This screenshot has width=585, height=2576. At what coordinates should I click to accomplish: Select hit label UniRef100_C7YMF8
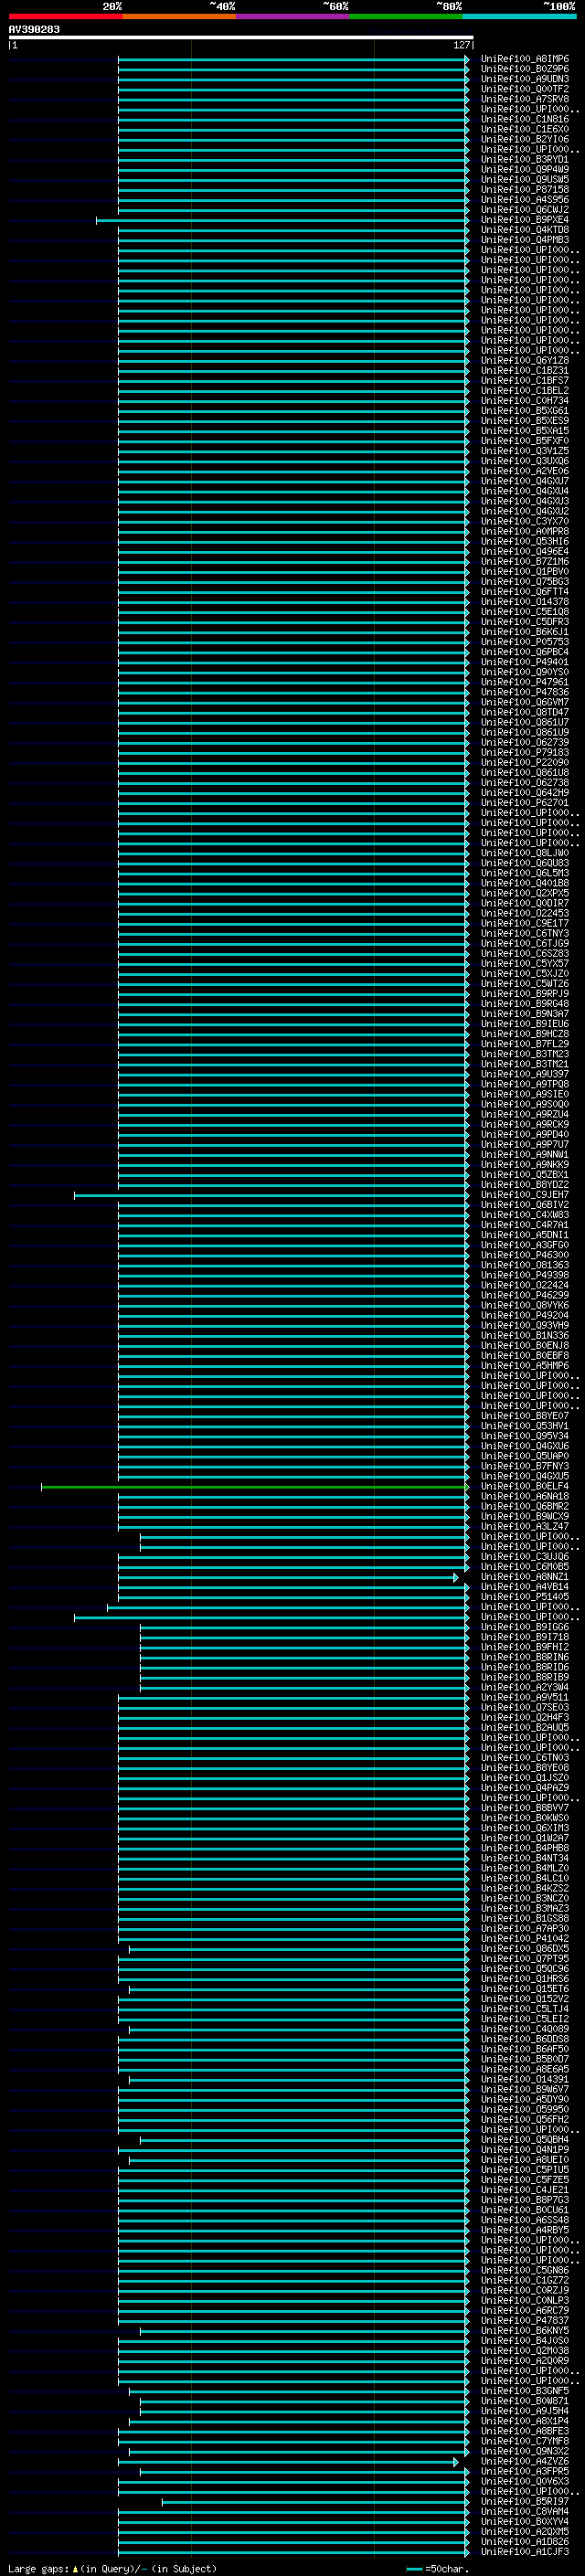(x=524, y=2441)
